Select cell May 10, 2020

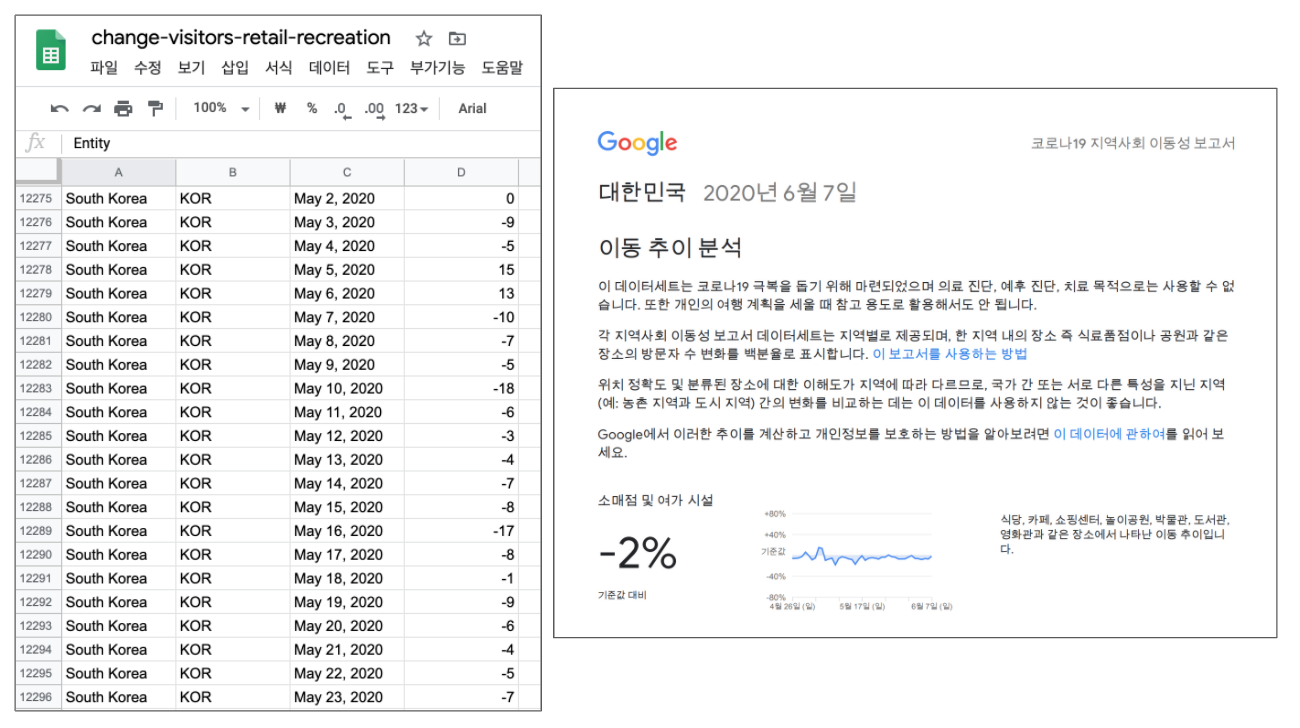[x=347, y=388]
